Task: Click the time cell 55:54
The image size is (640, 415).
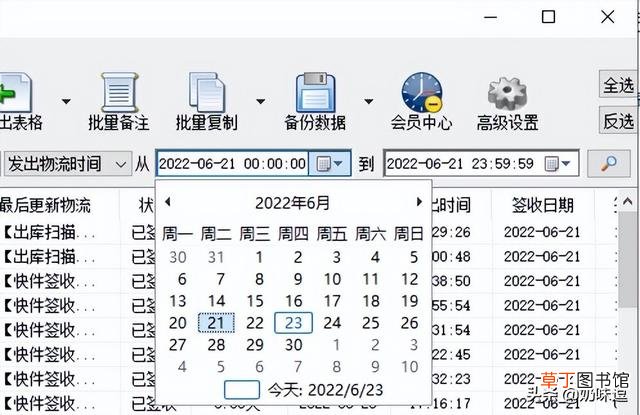Action: pyautogui.click(x=451, y=306)
